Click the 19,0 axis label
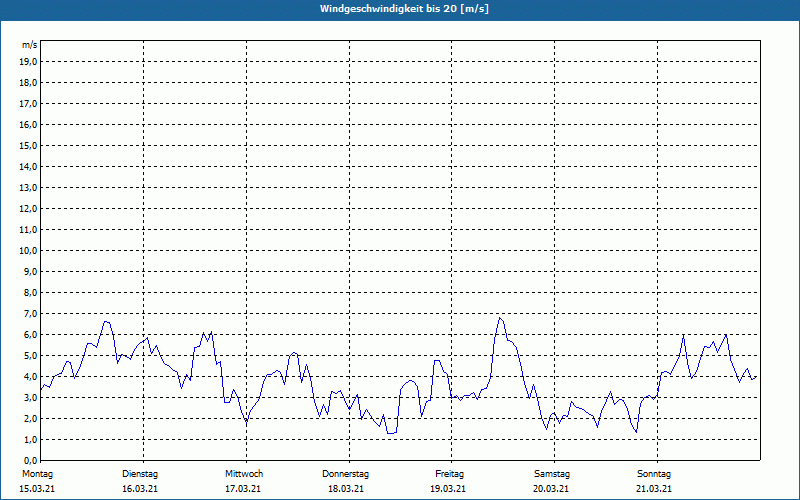800x500 pixels. click(28, 62)
